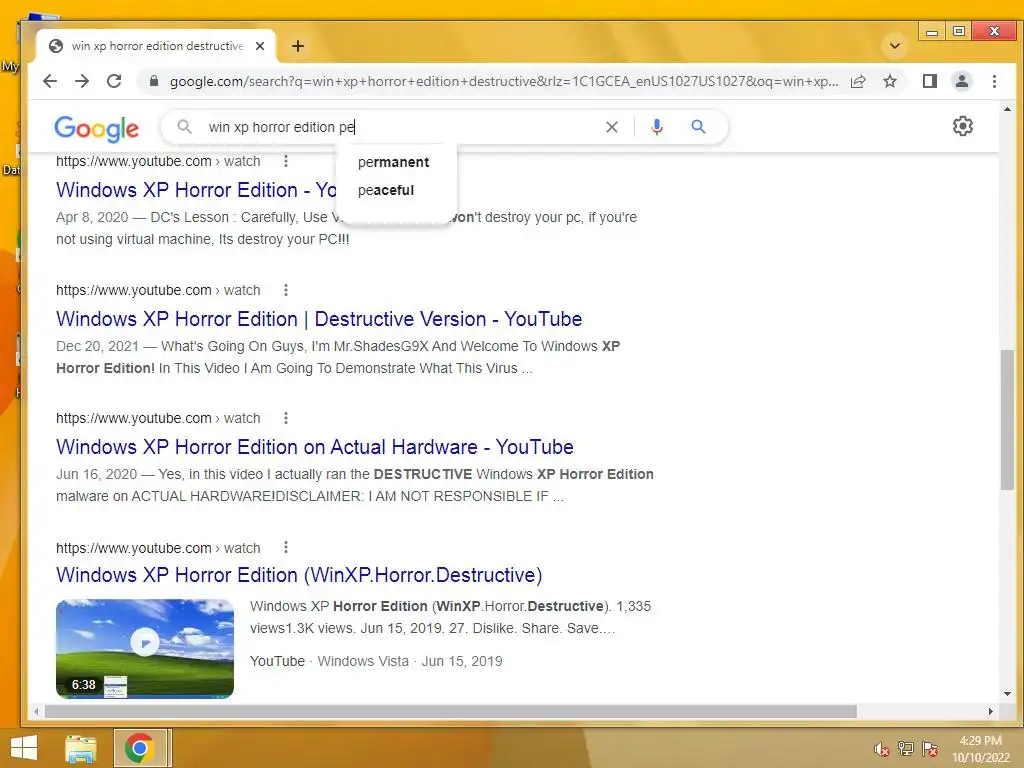
Task: Clear the Google search box text
Action: tap(611, 127)
